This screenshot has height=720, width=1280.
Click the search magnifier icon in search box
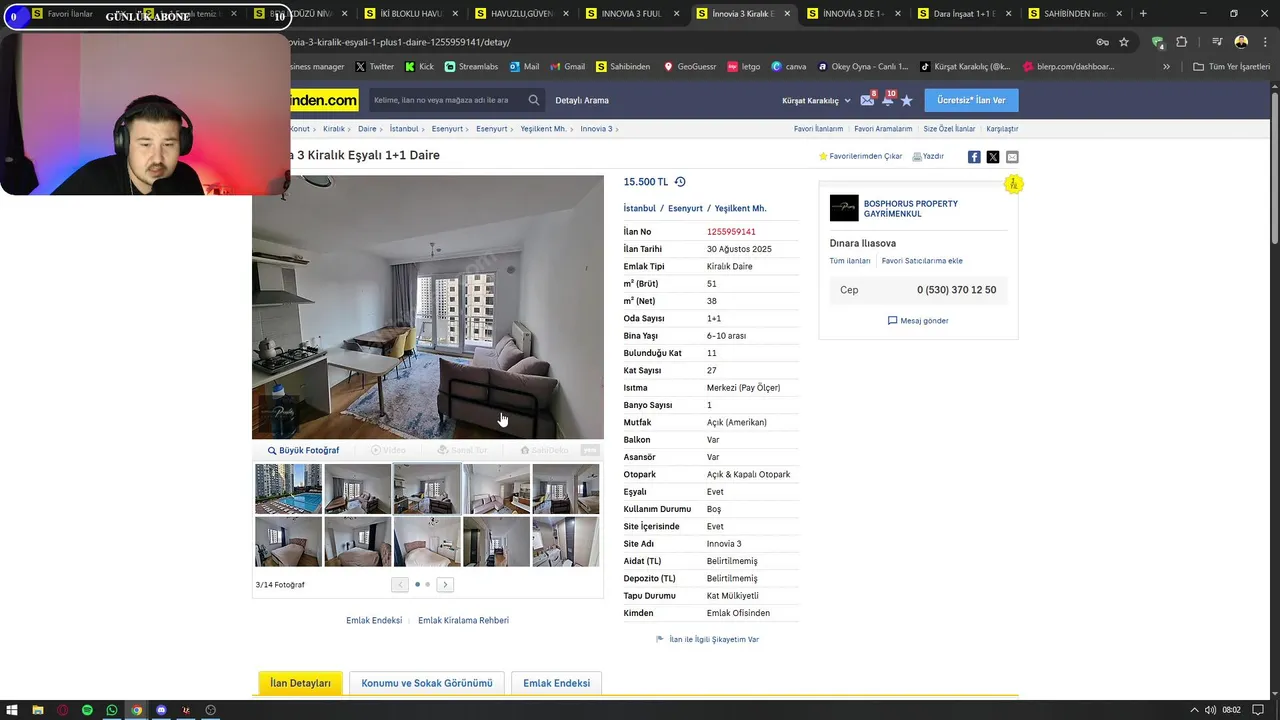coord(534,100)
